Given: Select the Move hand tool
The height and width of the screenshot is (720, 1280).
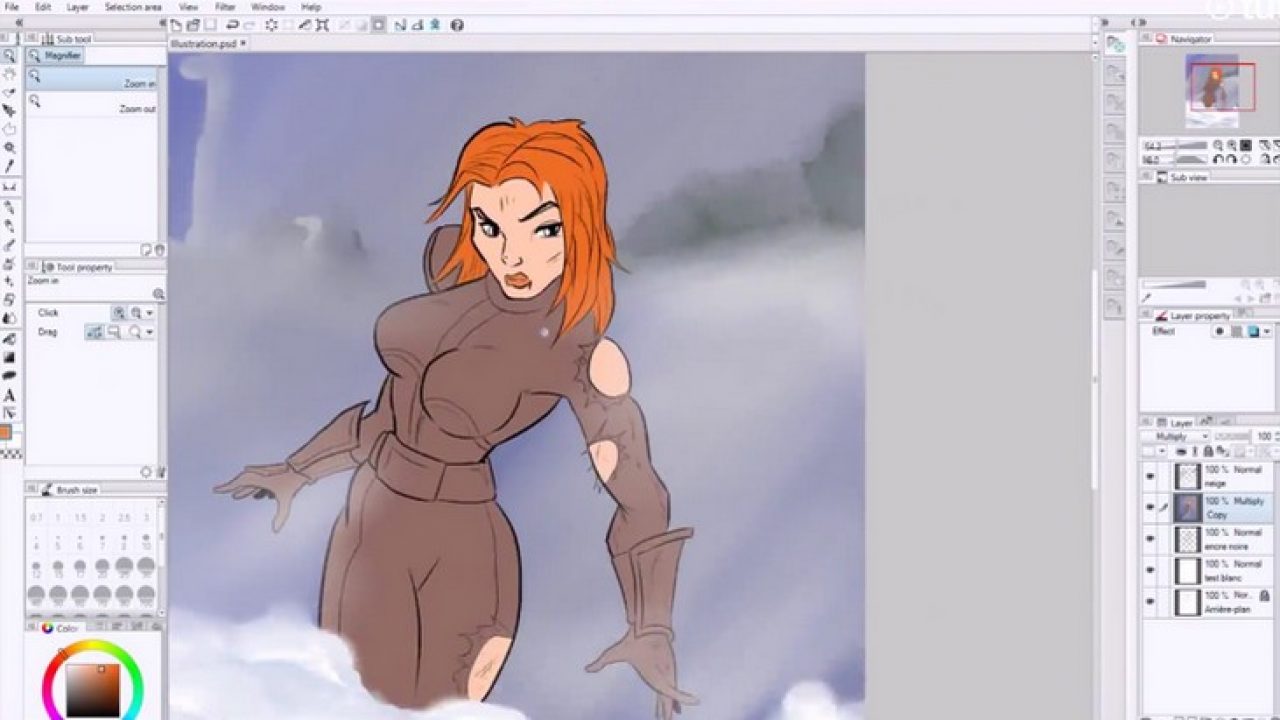Looking at the screenshot, I should (x=9, y=74).
